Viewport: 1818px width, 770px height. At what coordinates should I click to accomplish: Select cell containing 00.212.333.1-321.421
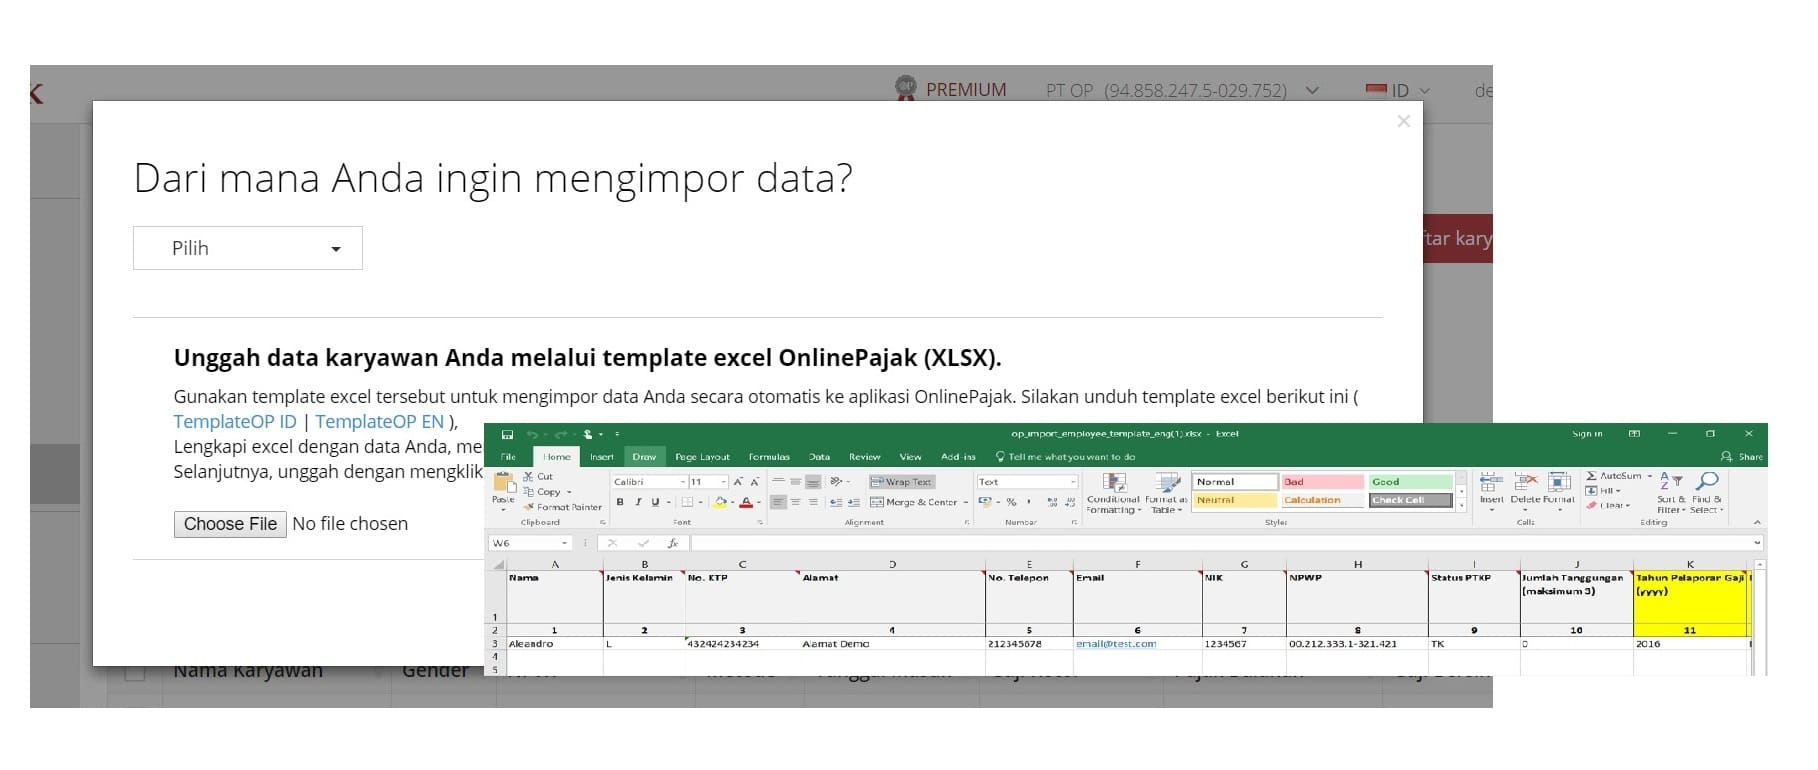click(1357, 644)
